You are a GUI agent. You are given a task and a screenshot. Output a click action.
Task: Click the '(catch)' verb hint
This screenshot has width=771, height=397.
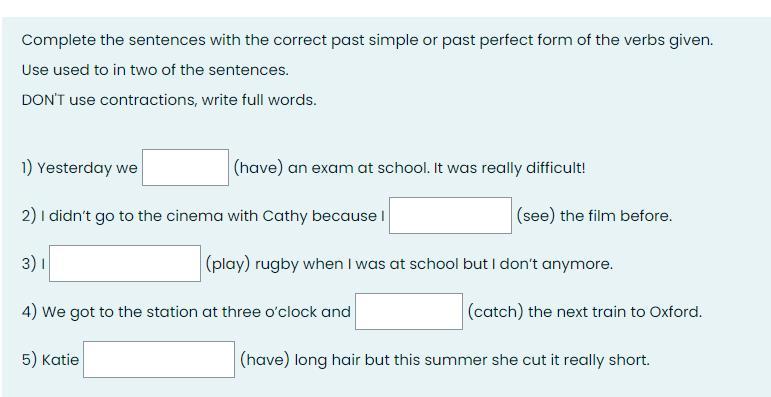point(495,312)
